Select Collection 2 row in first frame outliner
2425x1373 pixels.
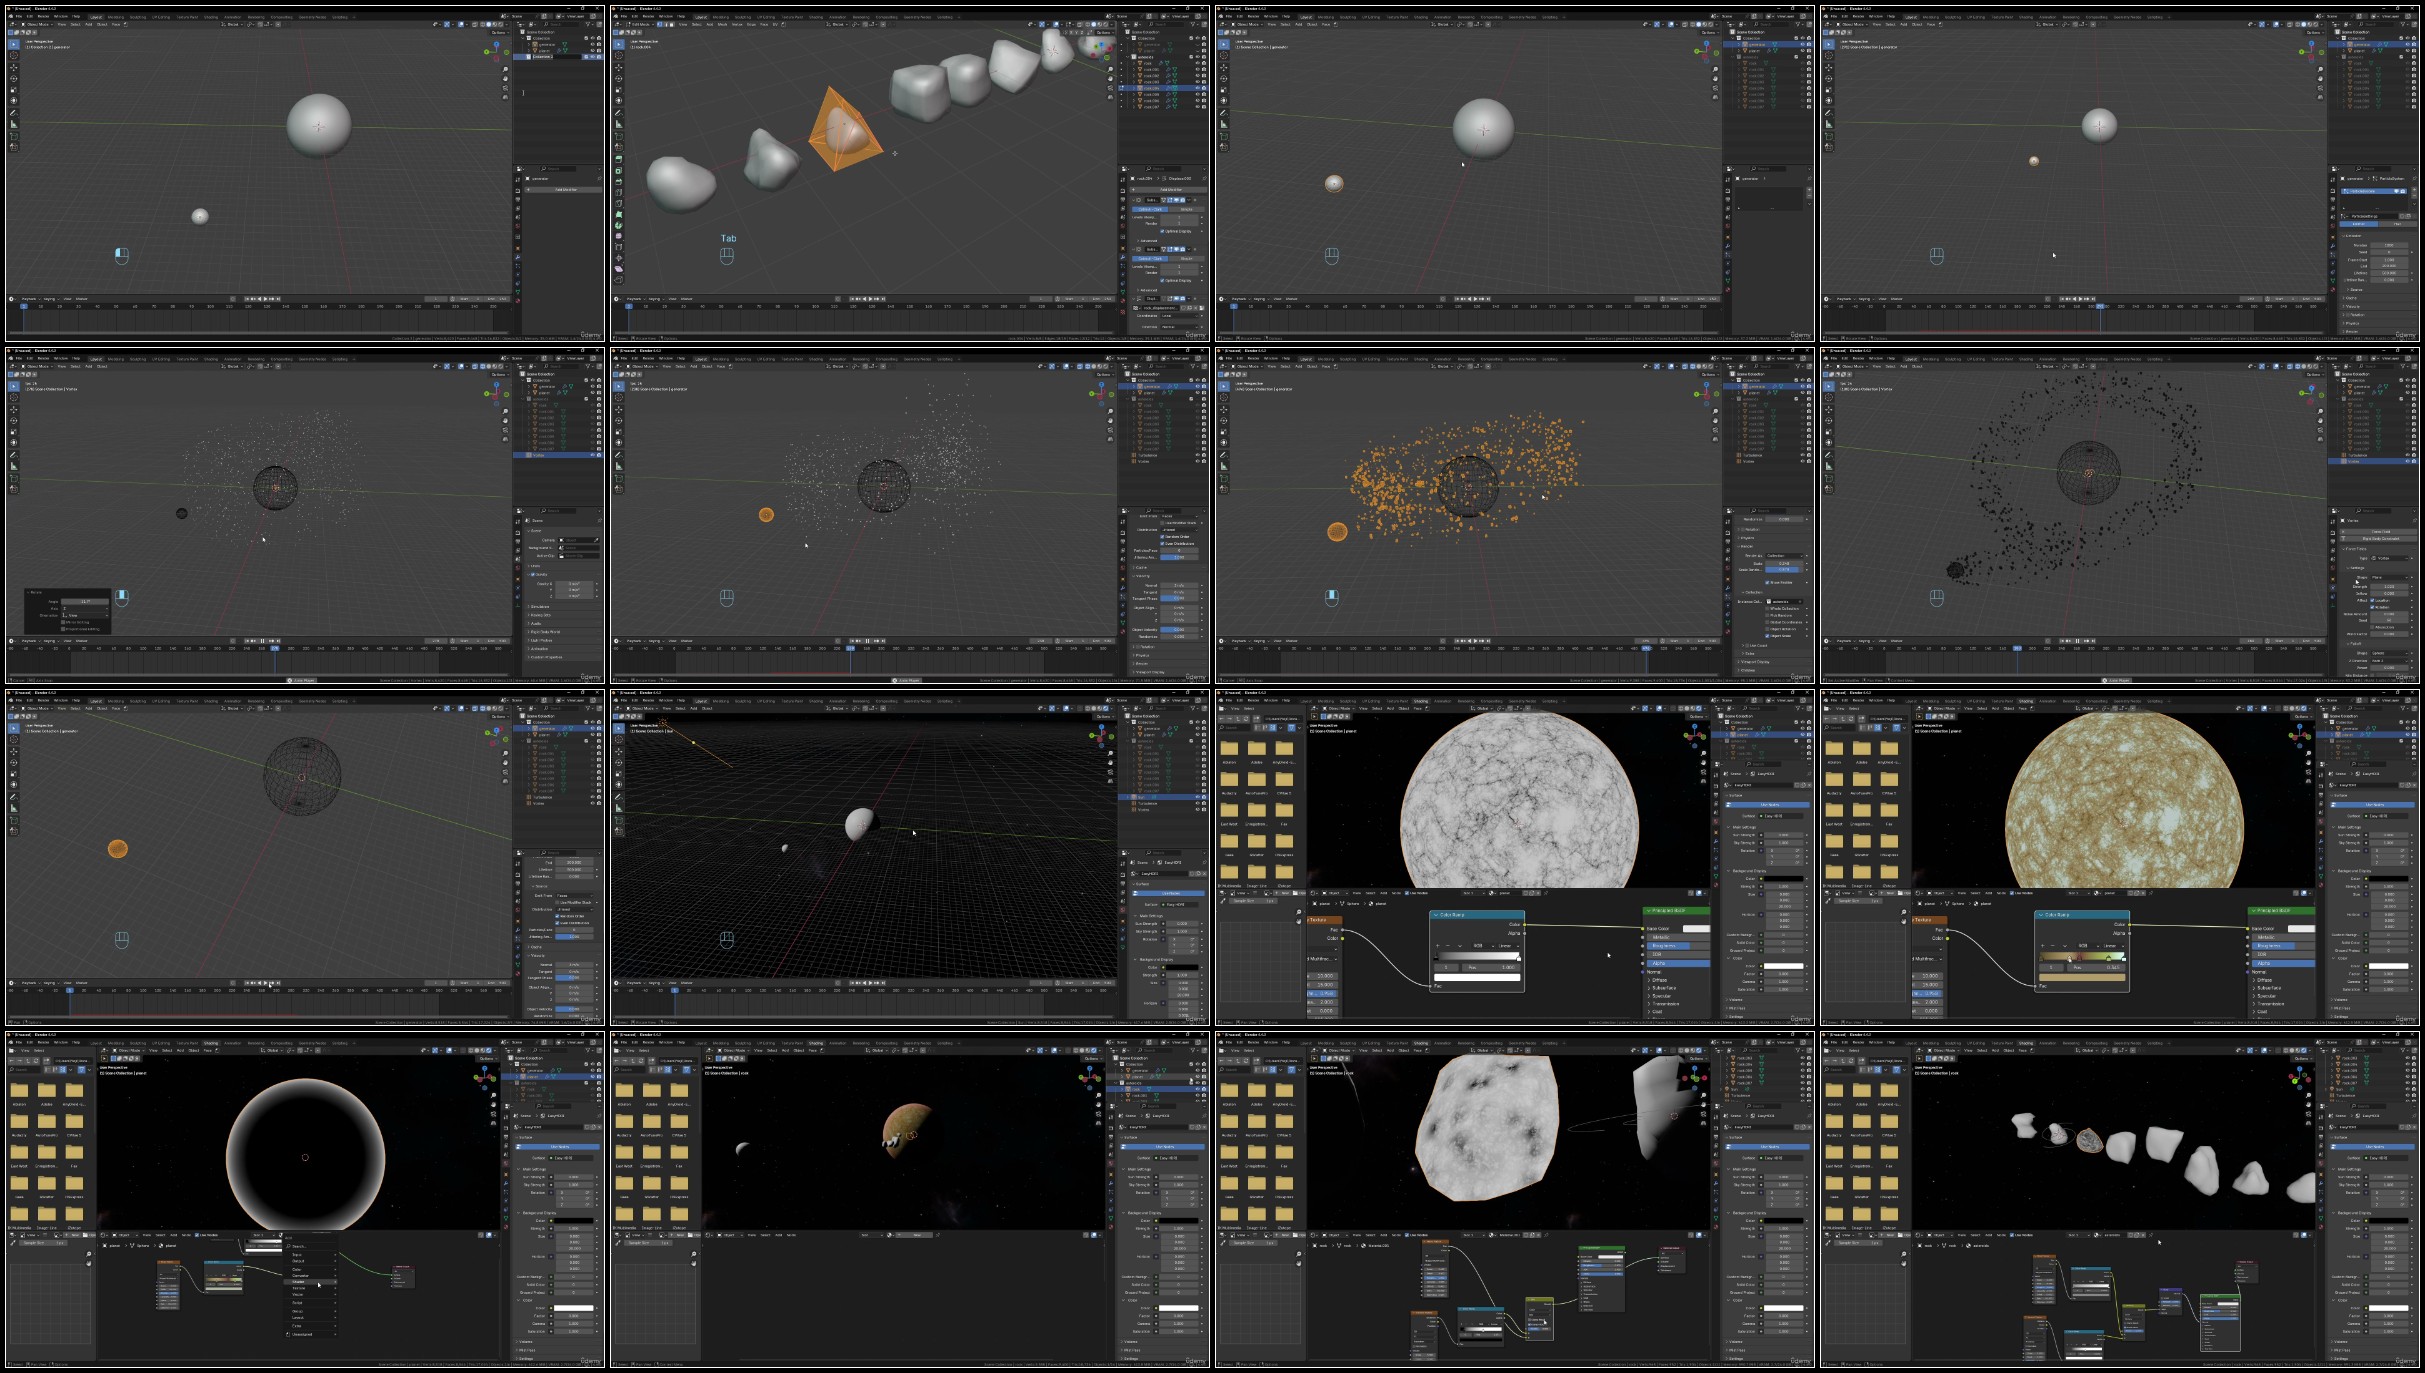(x=560, y=57)
